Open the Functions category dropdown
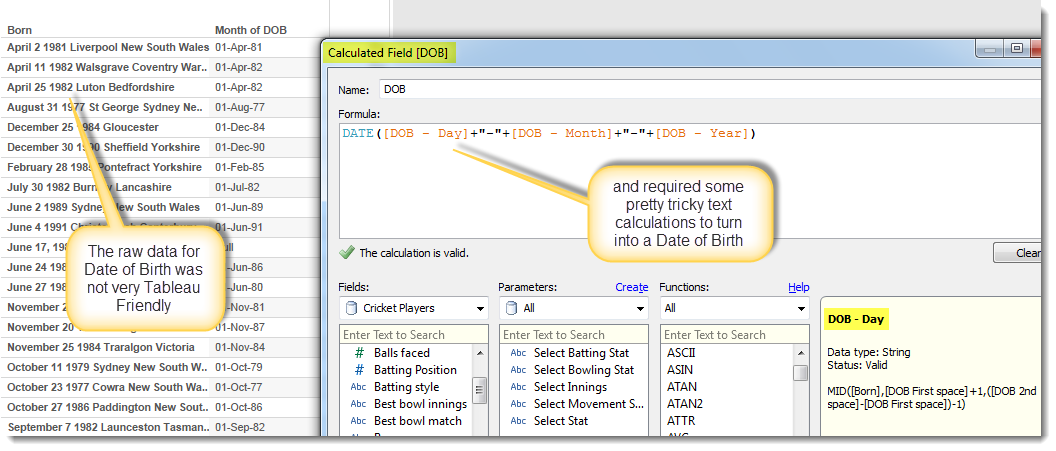The height and width of the screenshot is (451, 1056). 799,309
